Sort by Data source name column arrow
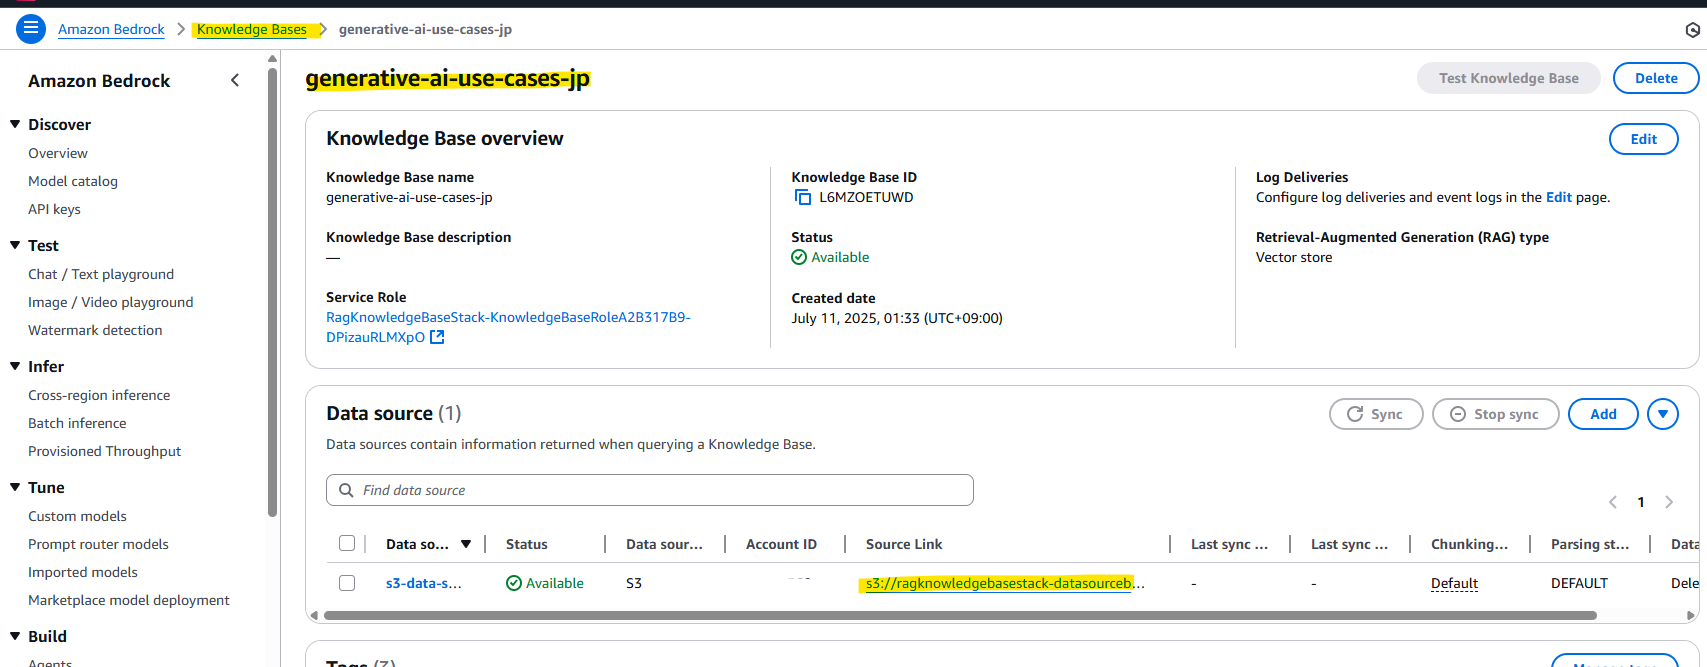Image resolution: width=1707 pixels, height=667 pixels. (466, 544)
